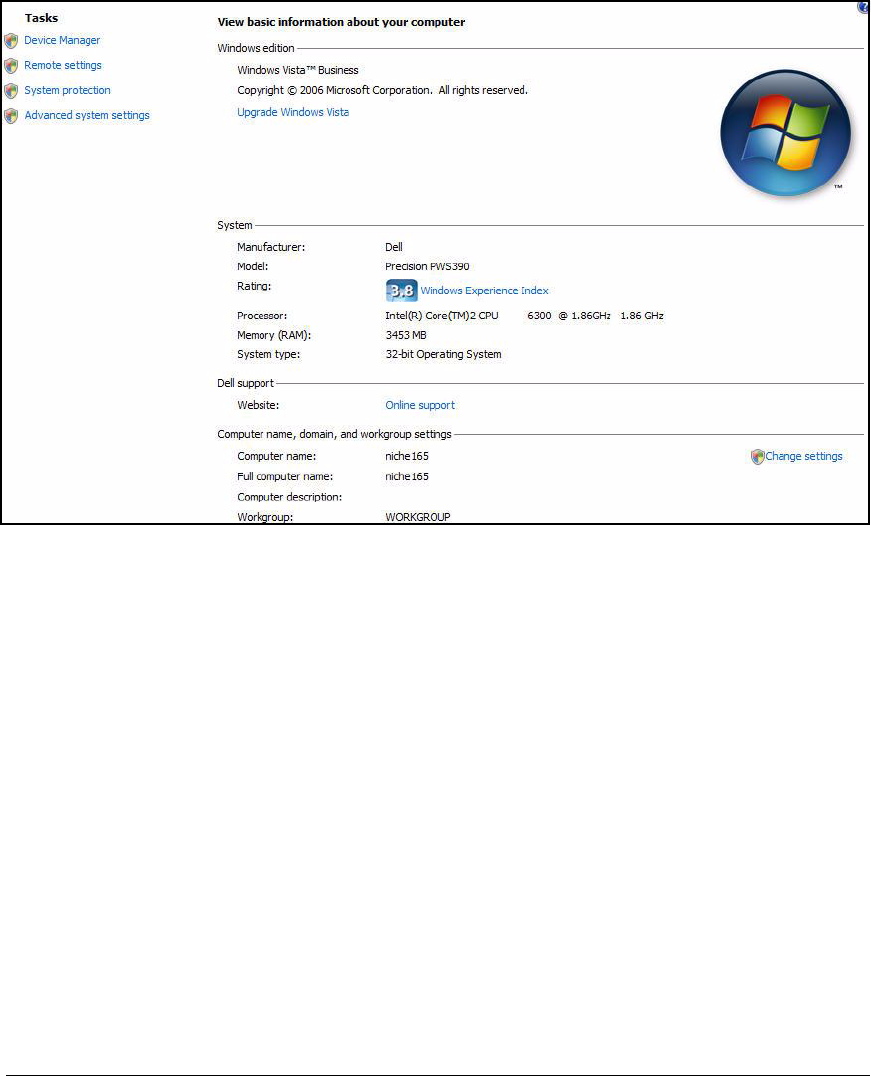Open the Windows Experience Index link
871x1076 pixels.
484,290
